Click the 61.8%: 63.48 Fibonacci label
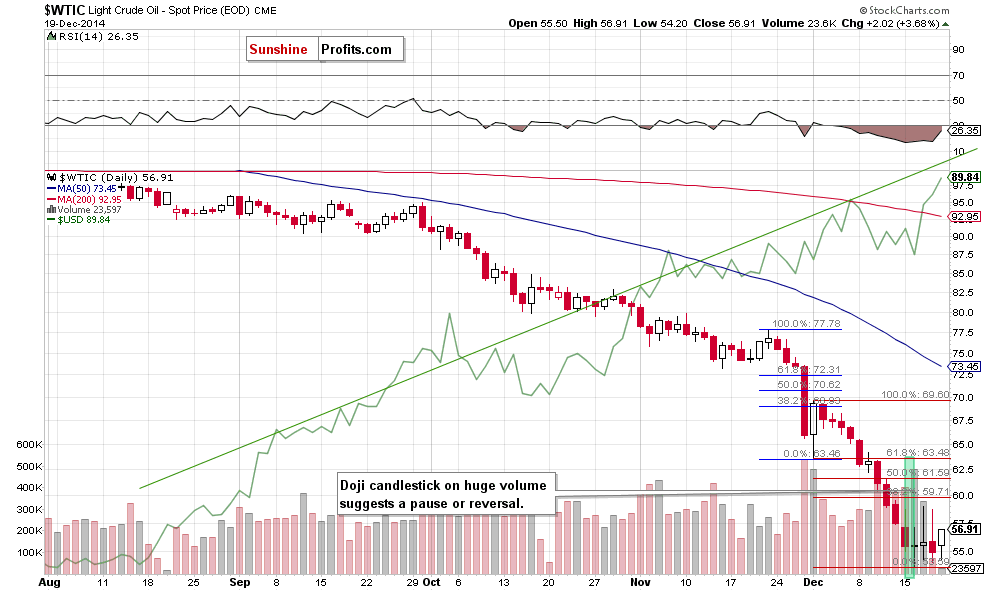 [x=917, y=452]
